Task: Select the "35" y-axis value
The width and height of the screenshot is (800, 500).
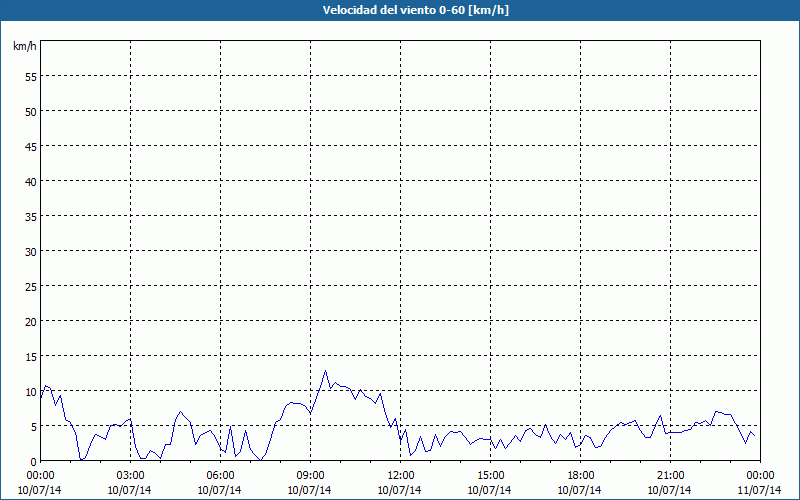Action: pos(31,216)
